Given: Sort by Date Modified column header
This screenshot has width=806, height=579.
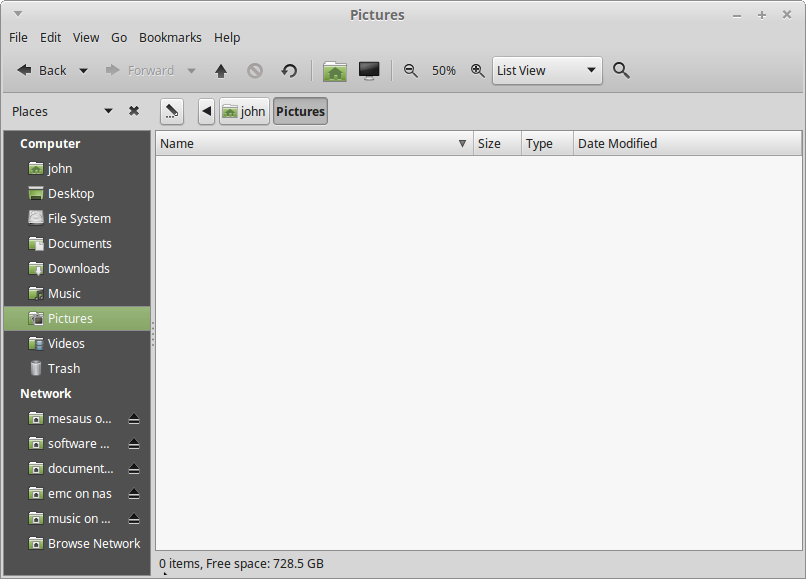Looking at the screenshot, I should pos(687,143).
